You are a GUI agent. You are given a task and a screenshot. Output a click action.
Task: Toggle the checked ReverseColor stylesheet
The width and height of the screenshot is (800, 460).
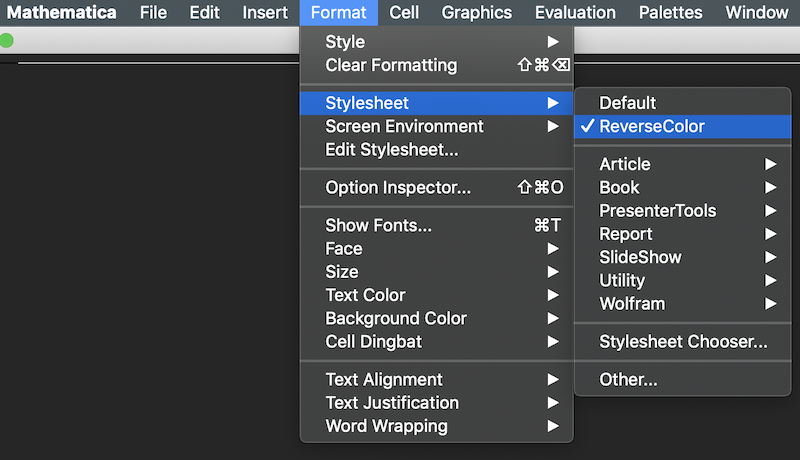[x=683, y=126]
